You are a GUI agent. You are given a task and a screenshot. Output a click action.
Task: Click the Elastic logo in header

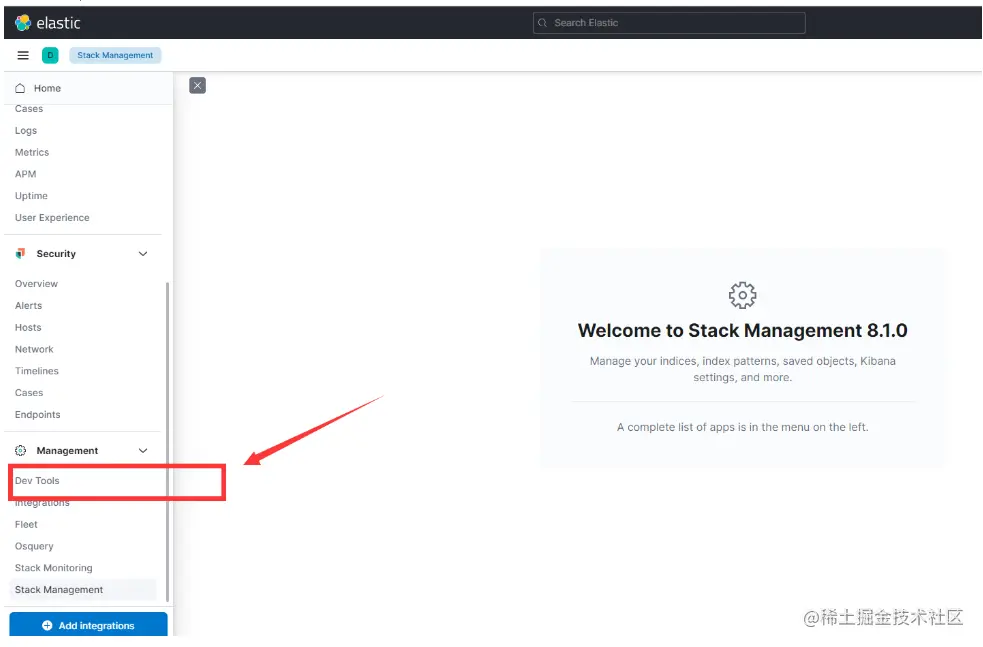pyautogui.click(x=48, y=23)
